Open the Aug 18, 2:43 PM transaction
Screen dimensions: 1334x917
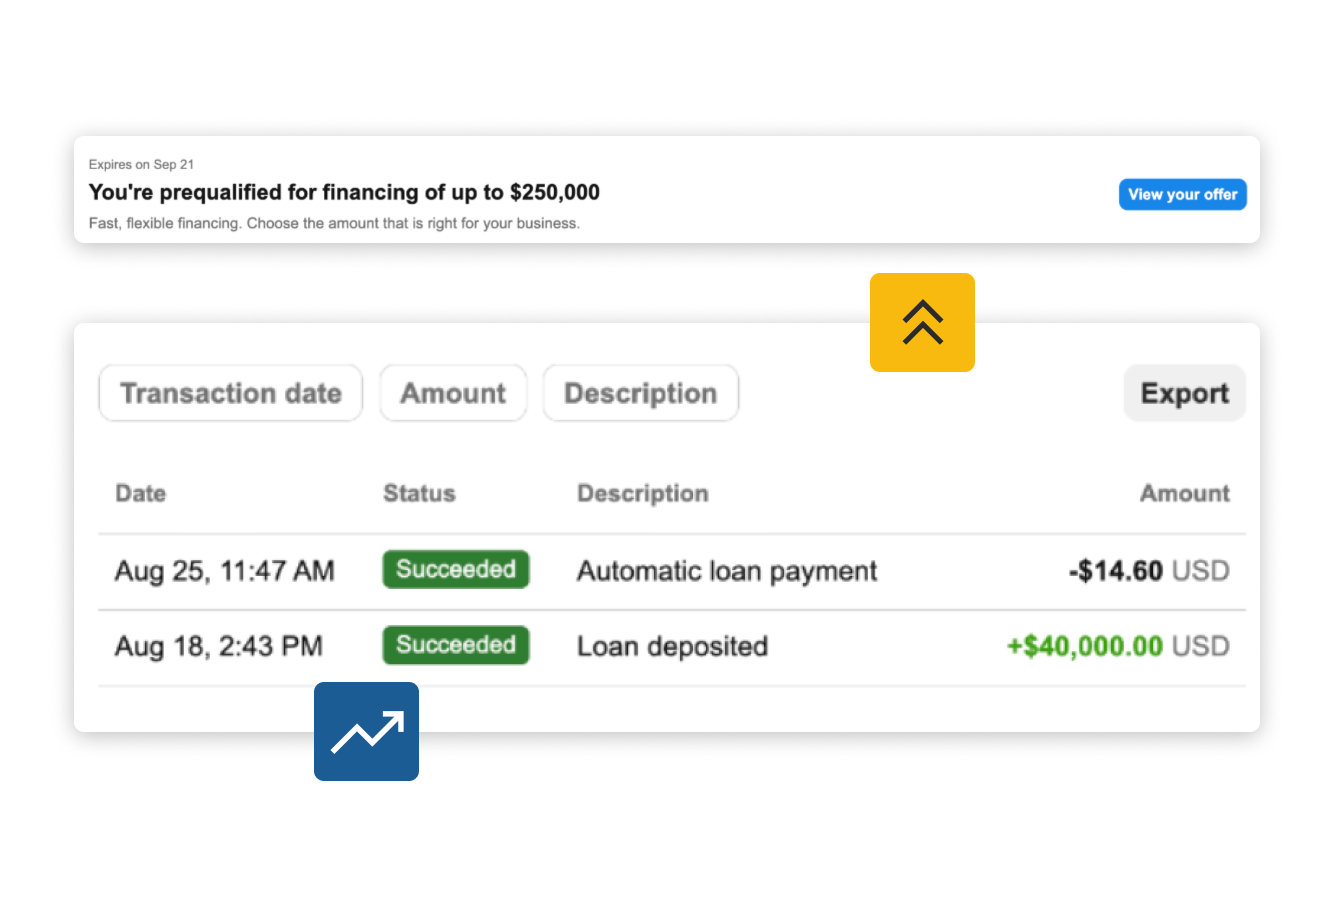(672, 647)
